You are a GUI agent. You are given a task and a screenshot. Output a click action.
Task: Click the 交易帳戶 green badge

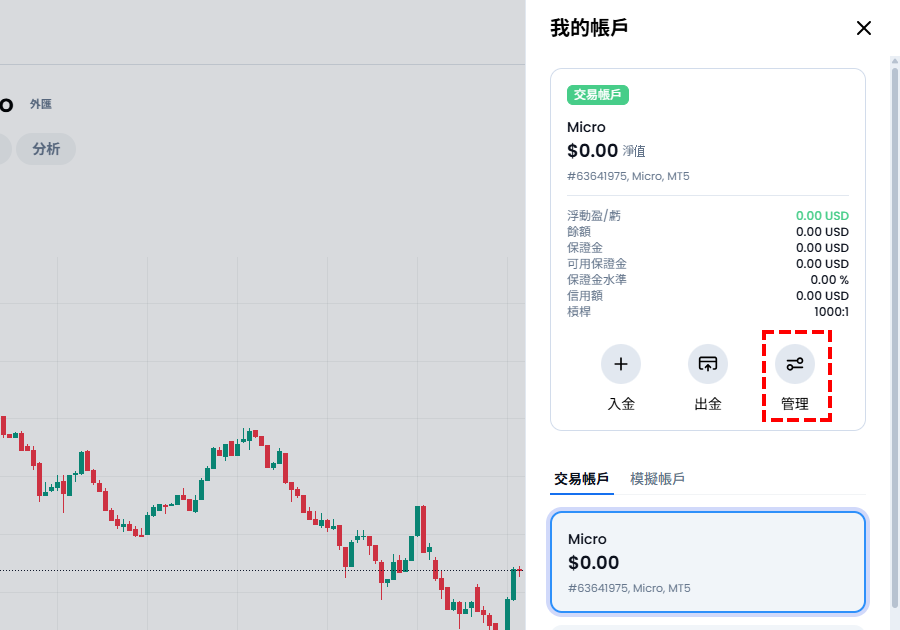597,96
